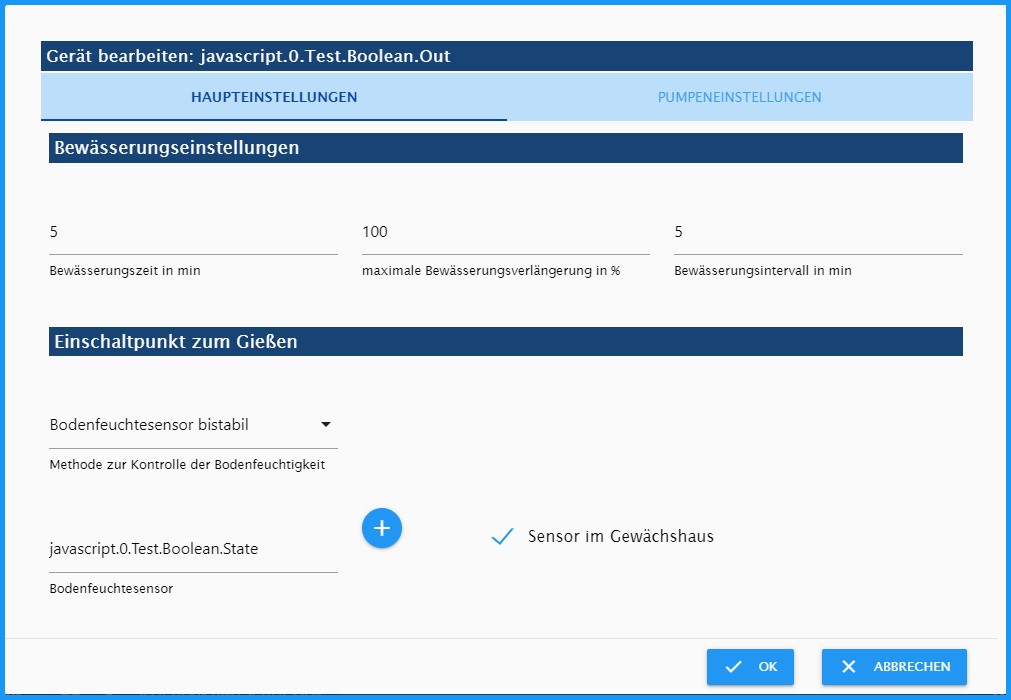Click the 'Gerät bearbeiten' dialog title bar
The image size is (1011, 700).
coord(507,56)
